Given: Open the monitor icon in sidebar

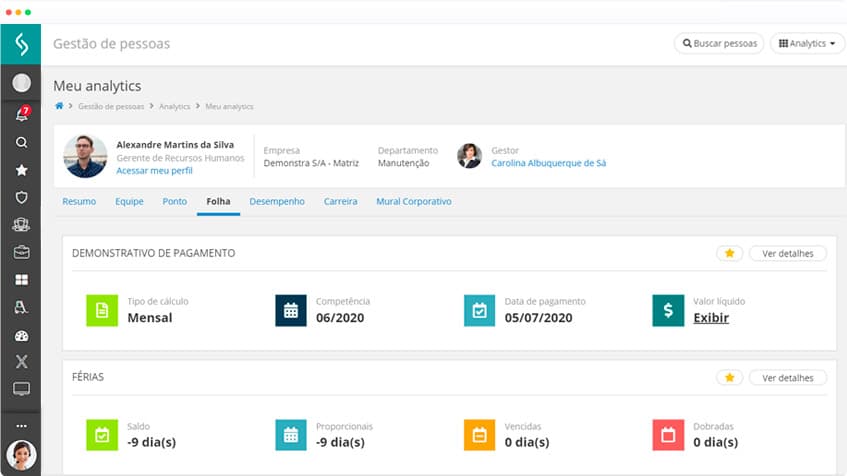Looking at the screenshot, I should point(21,389).
